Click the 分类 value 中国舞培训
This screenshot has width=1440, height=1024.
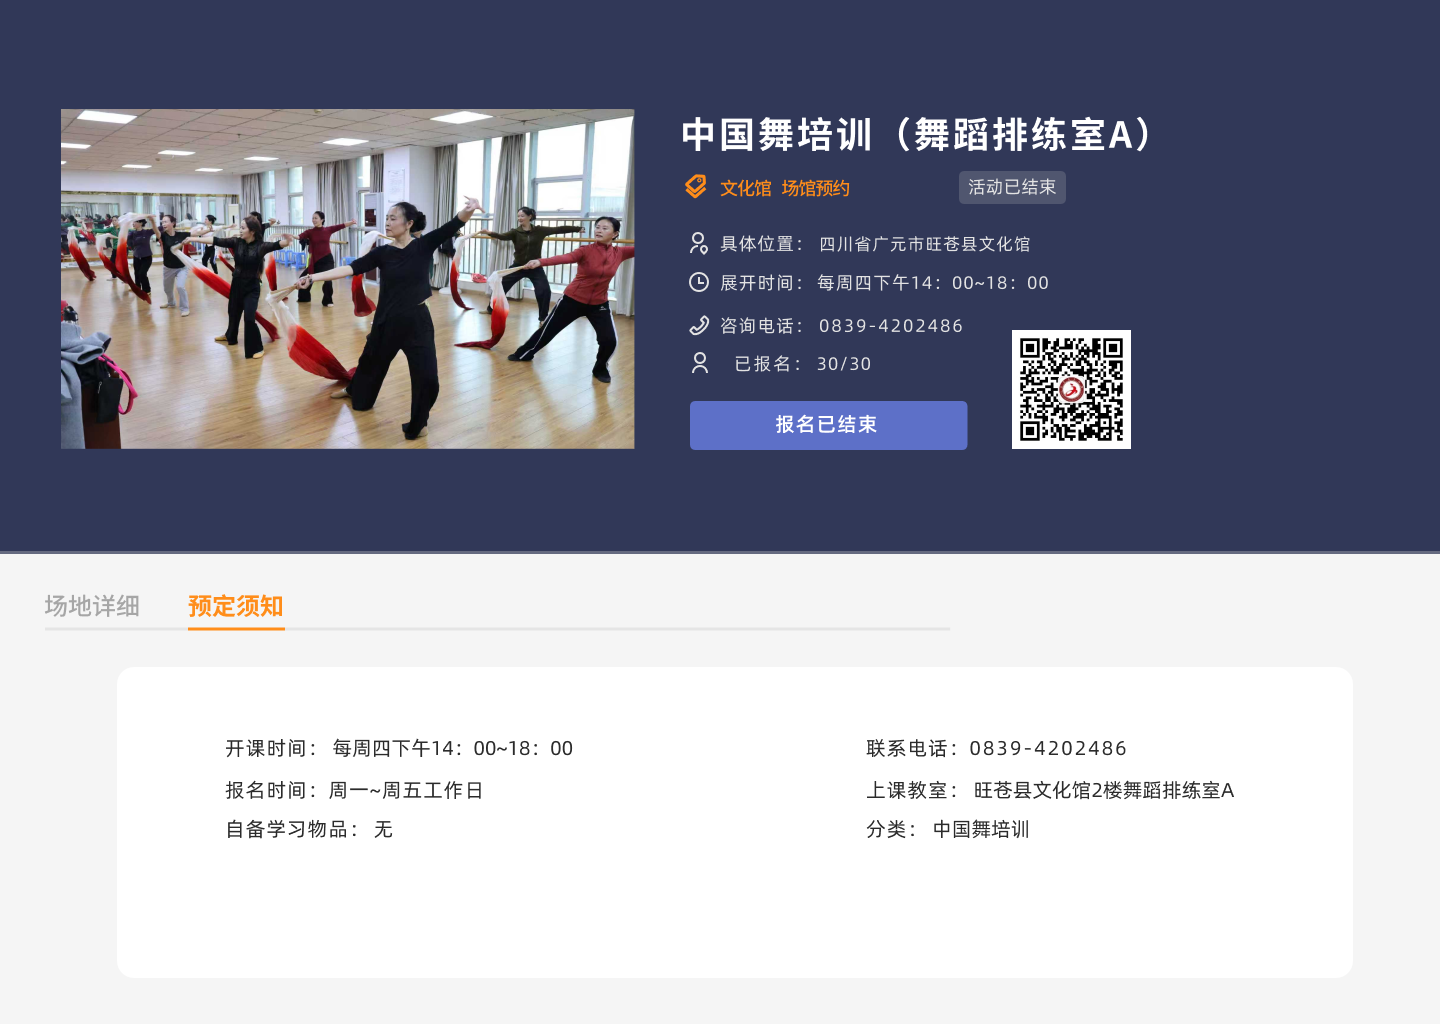(x=981, y=829)
